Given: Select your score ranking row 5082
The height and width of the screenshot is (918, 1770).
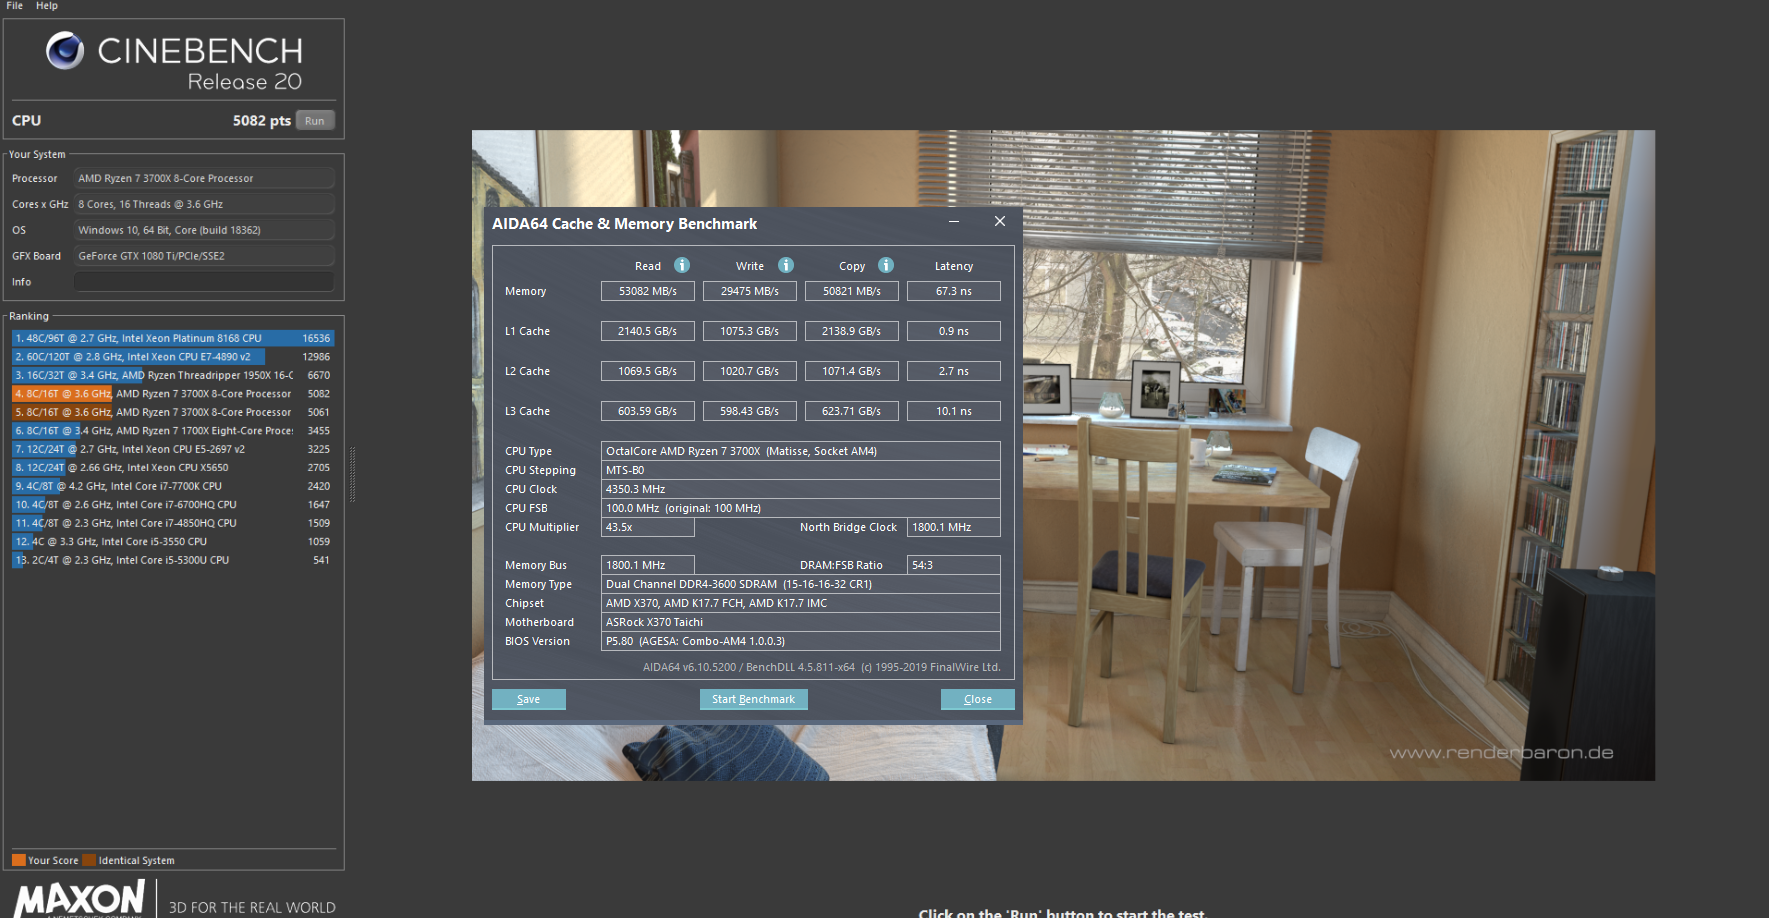Looking at the screenshot, I should (x=172, y=394).
